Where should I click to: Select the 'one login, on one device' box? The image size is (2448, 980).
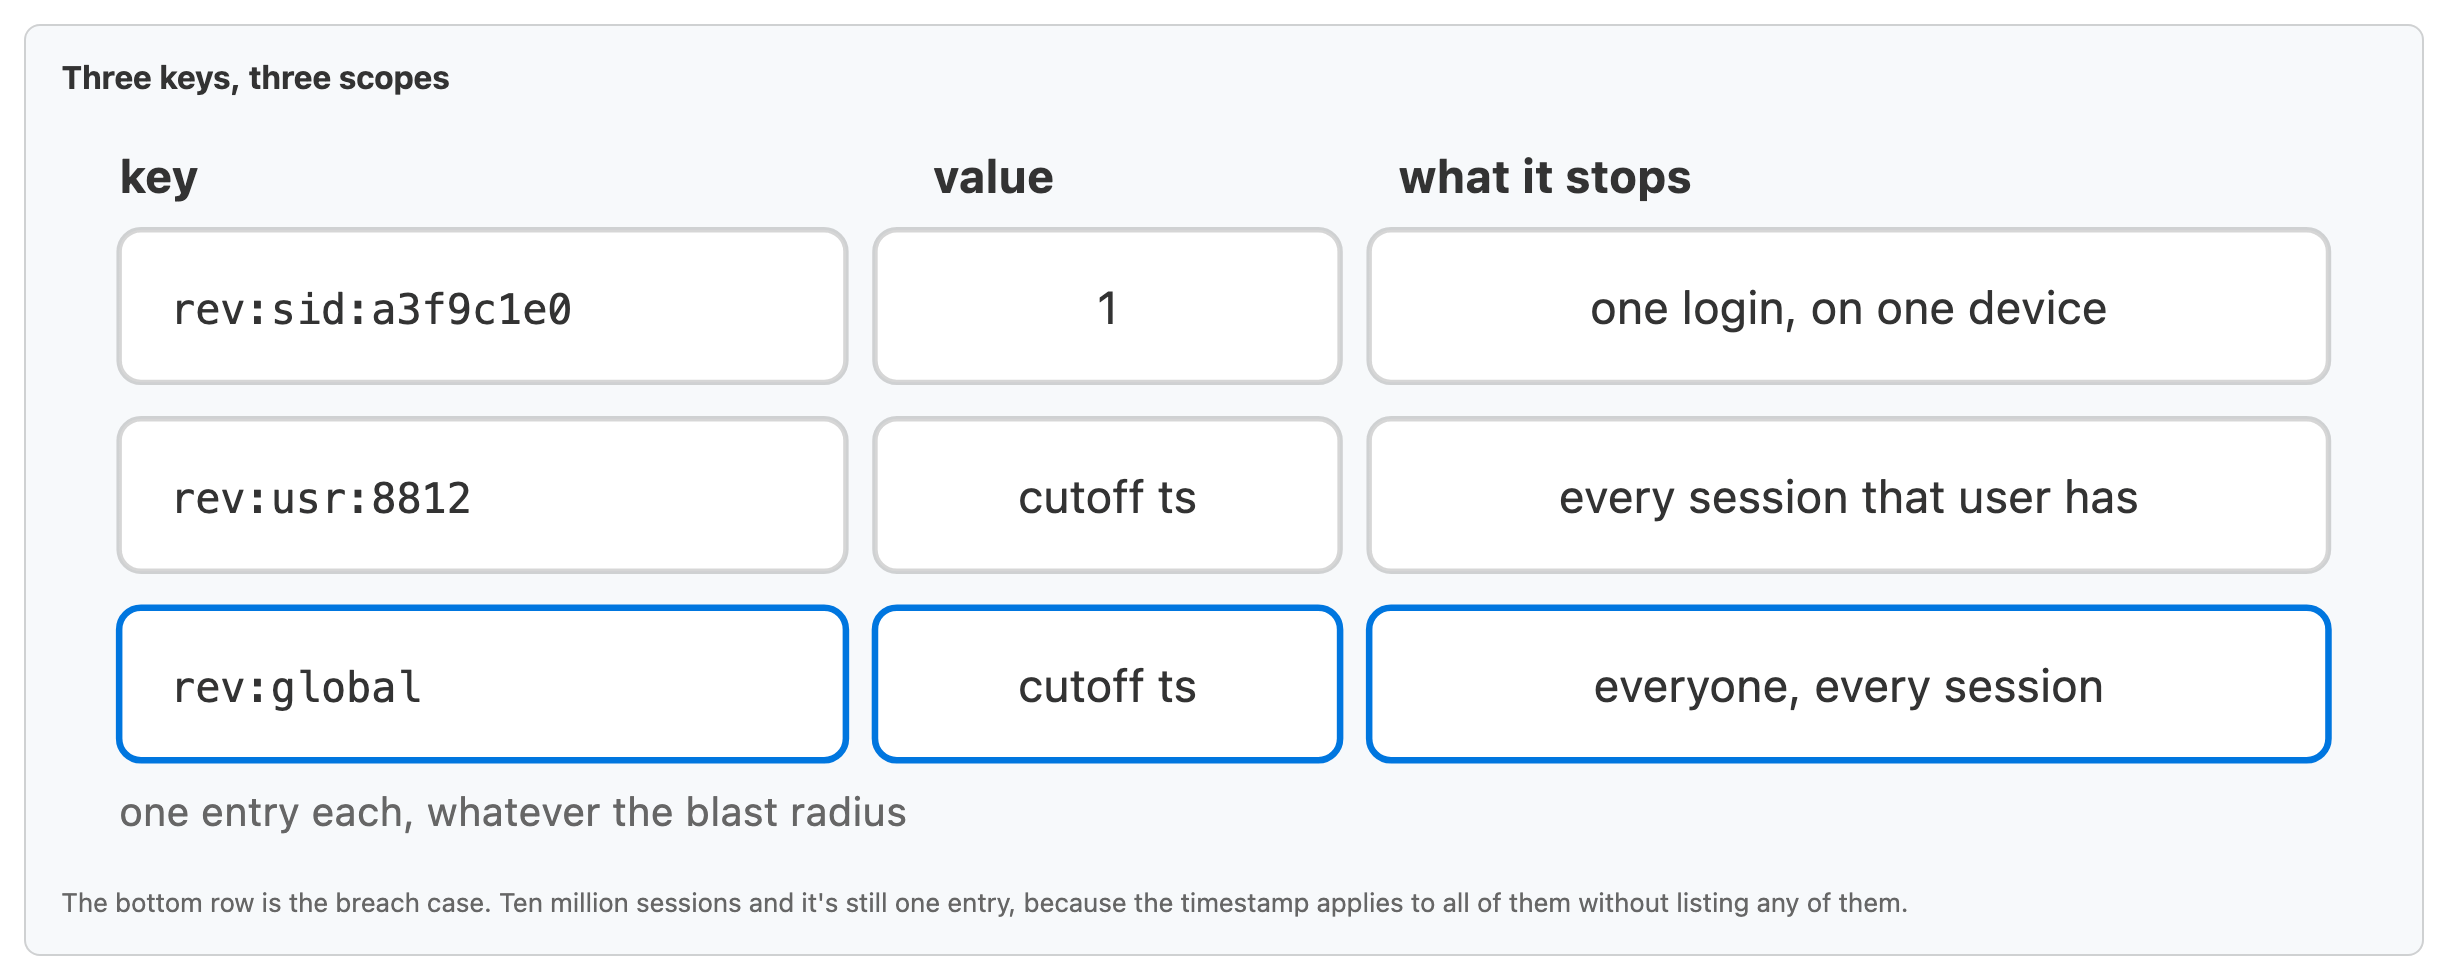[x=1848, y=306]
